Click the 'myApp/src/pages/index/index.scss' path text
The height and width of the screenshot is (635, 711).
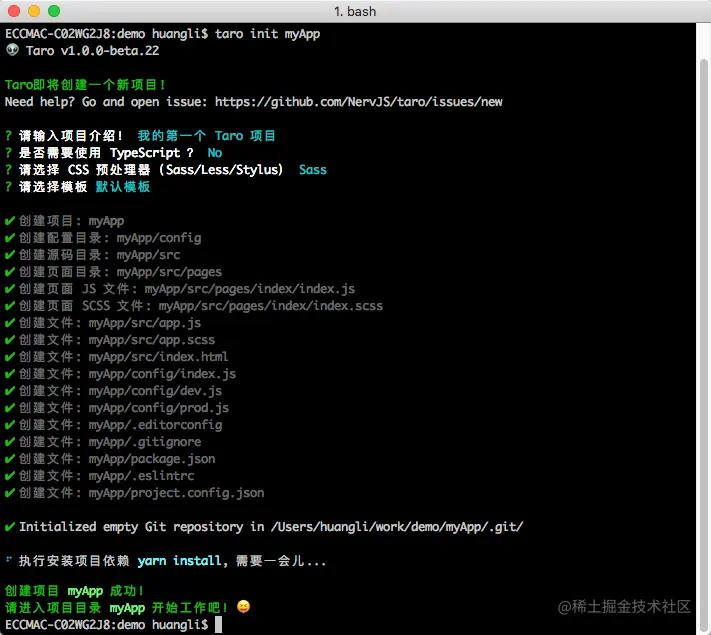click(271, 306)
